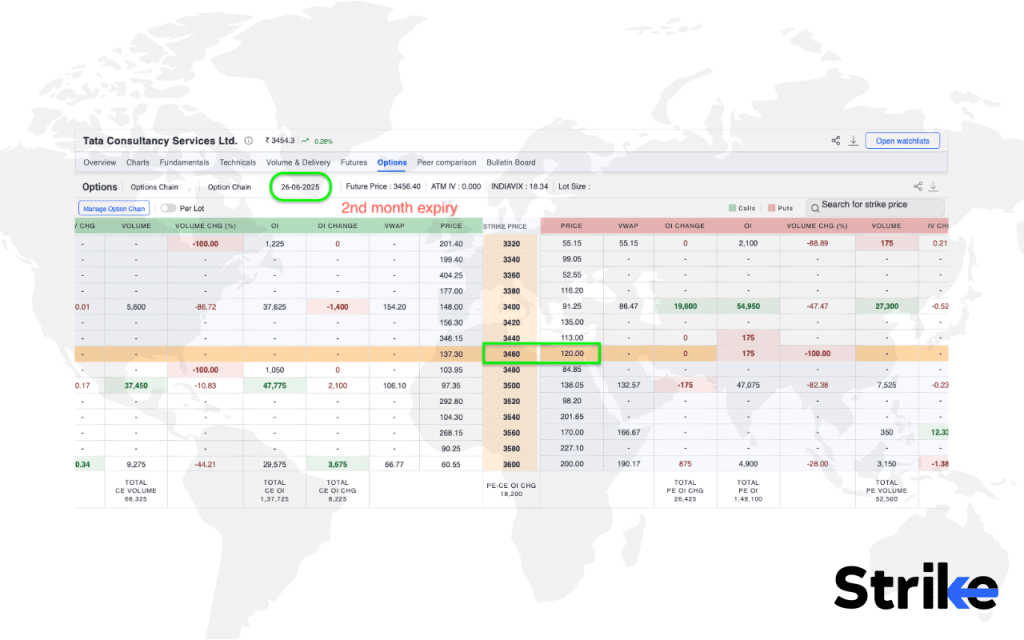Viewport: 1024px width, 640px height.
Task: Switch to the Overview tab
Action: point(99,163)
